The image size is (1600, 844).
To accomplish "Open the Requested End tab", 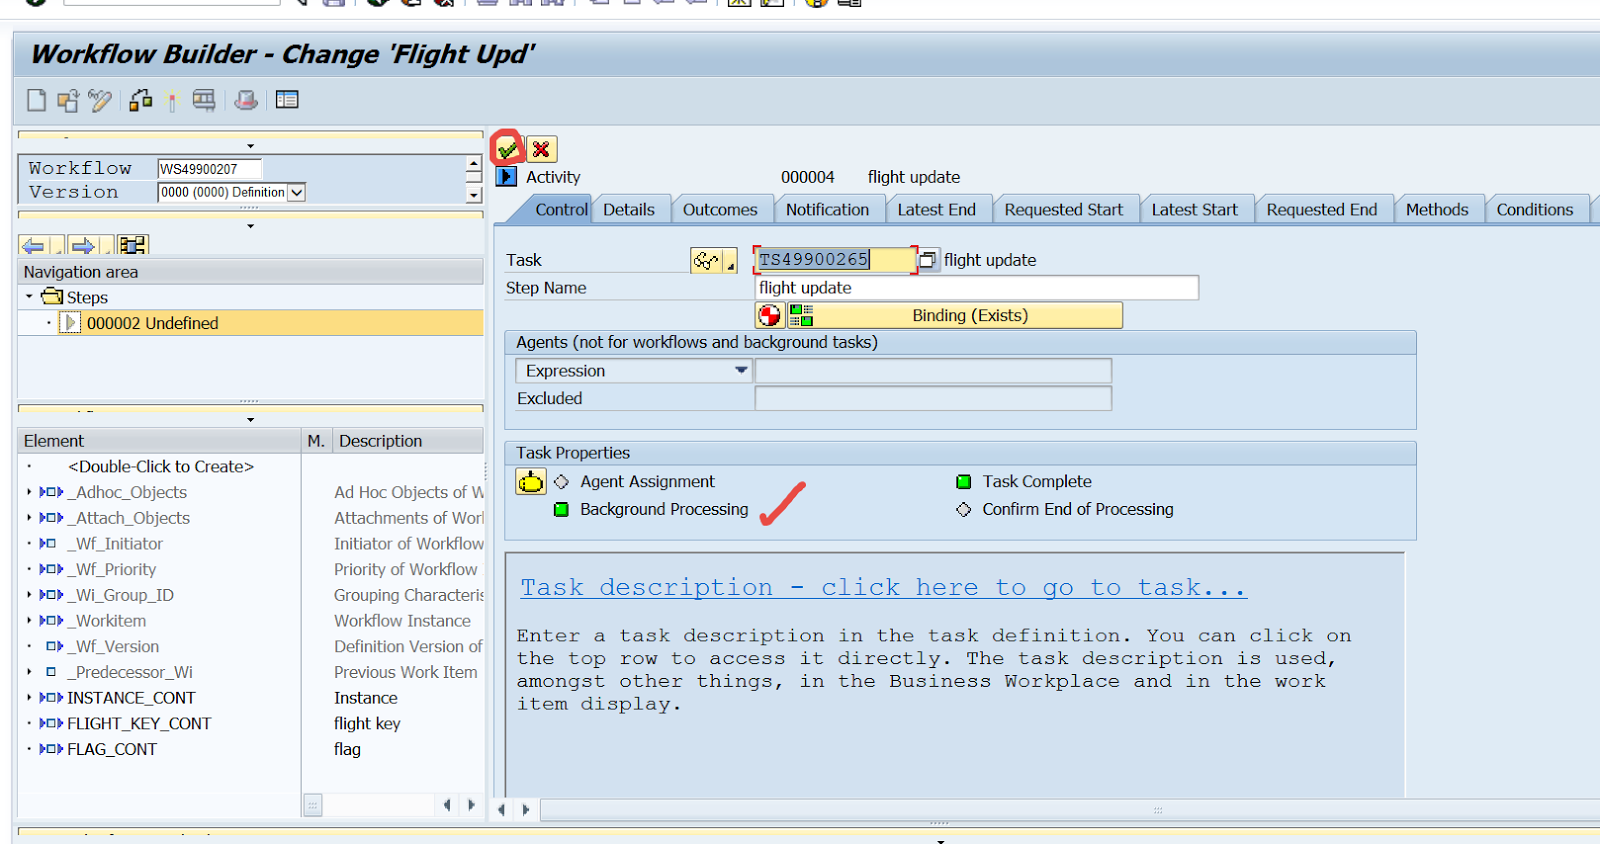I will 1321,210.
